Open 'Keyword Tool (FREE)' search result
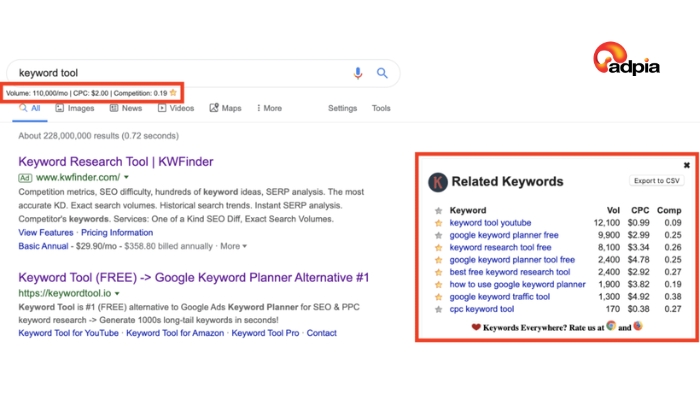Screen dimensions: 700x400 click(194, 278)
